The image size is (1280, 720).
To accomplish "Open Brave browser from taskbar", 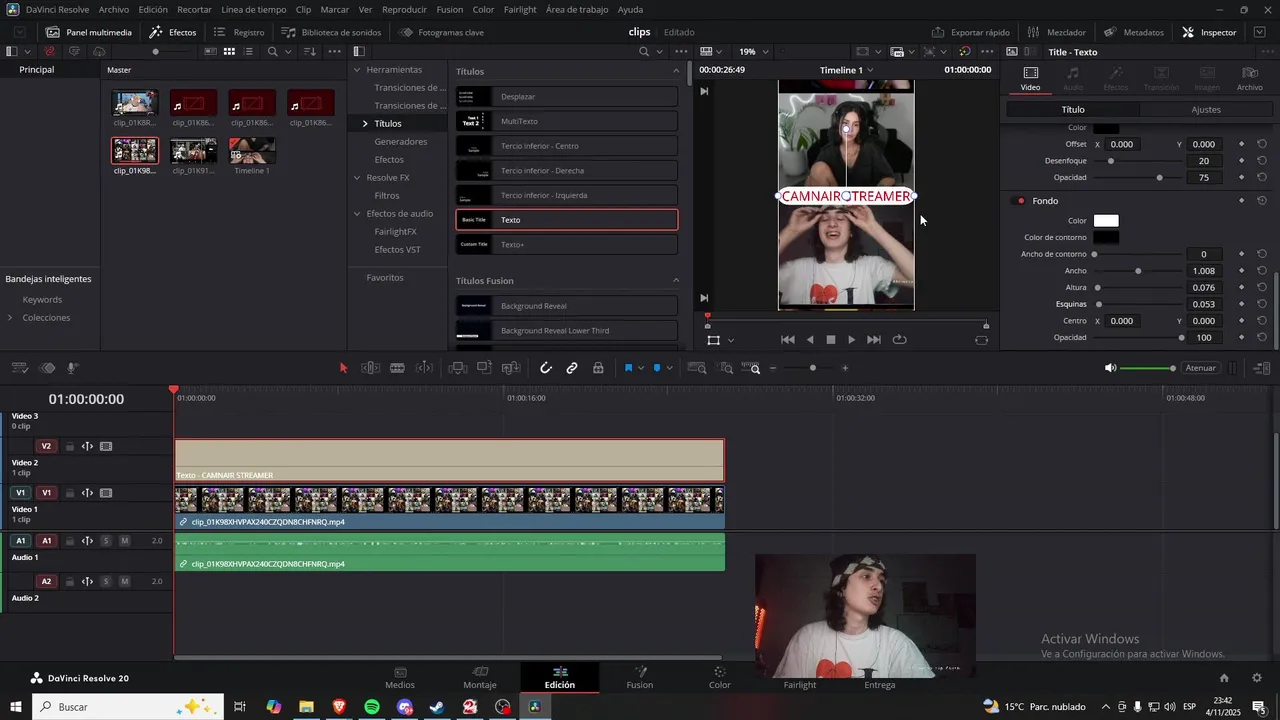I will point(339,707).
